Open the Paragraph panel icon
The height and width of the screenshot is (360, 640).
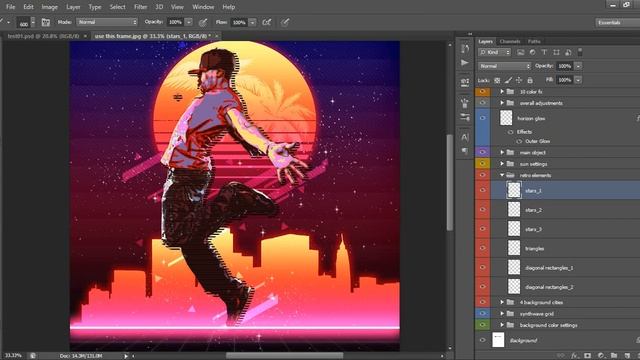tap(464, 151)
